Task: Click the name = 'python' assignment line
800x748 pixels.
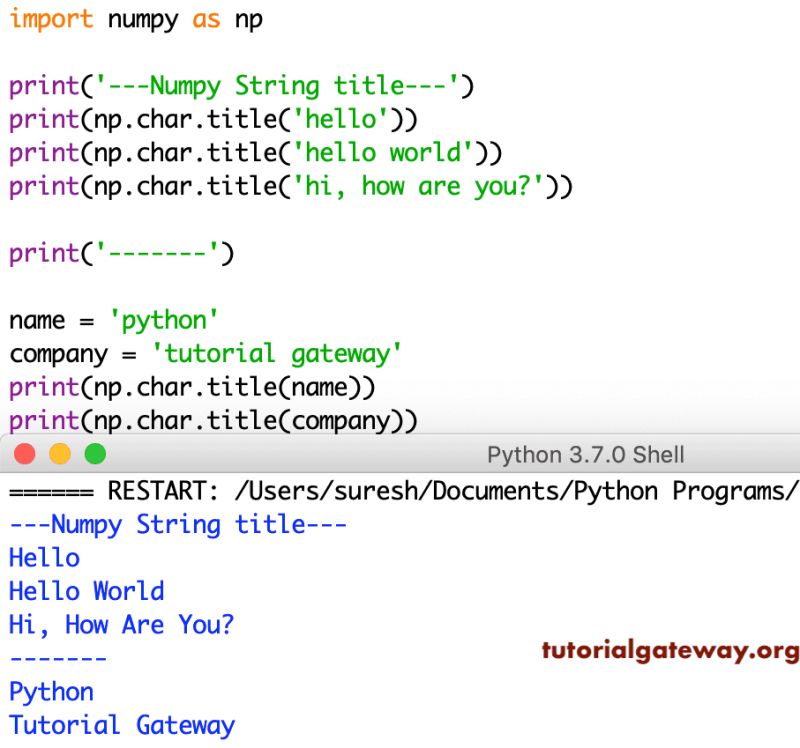Action: click(100, 319)
